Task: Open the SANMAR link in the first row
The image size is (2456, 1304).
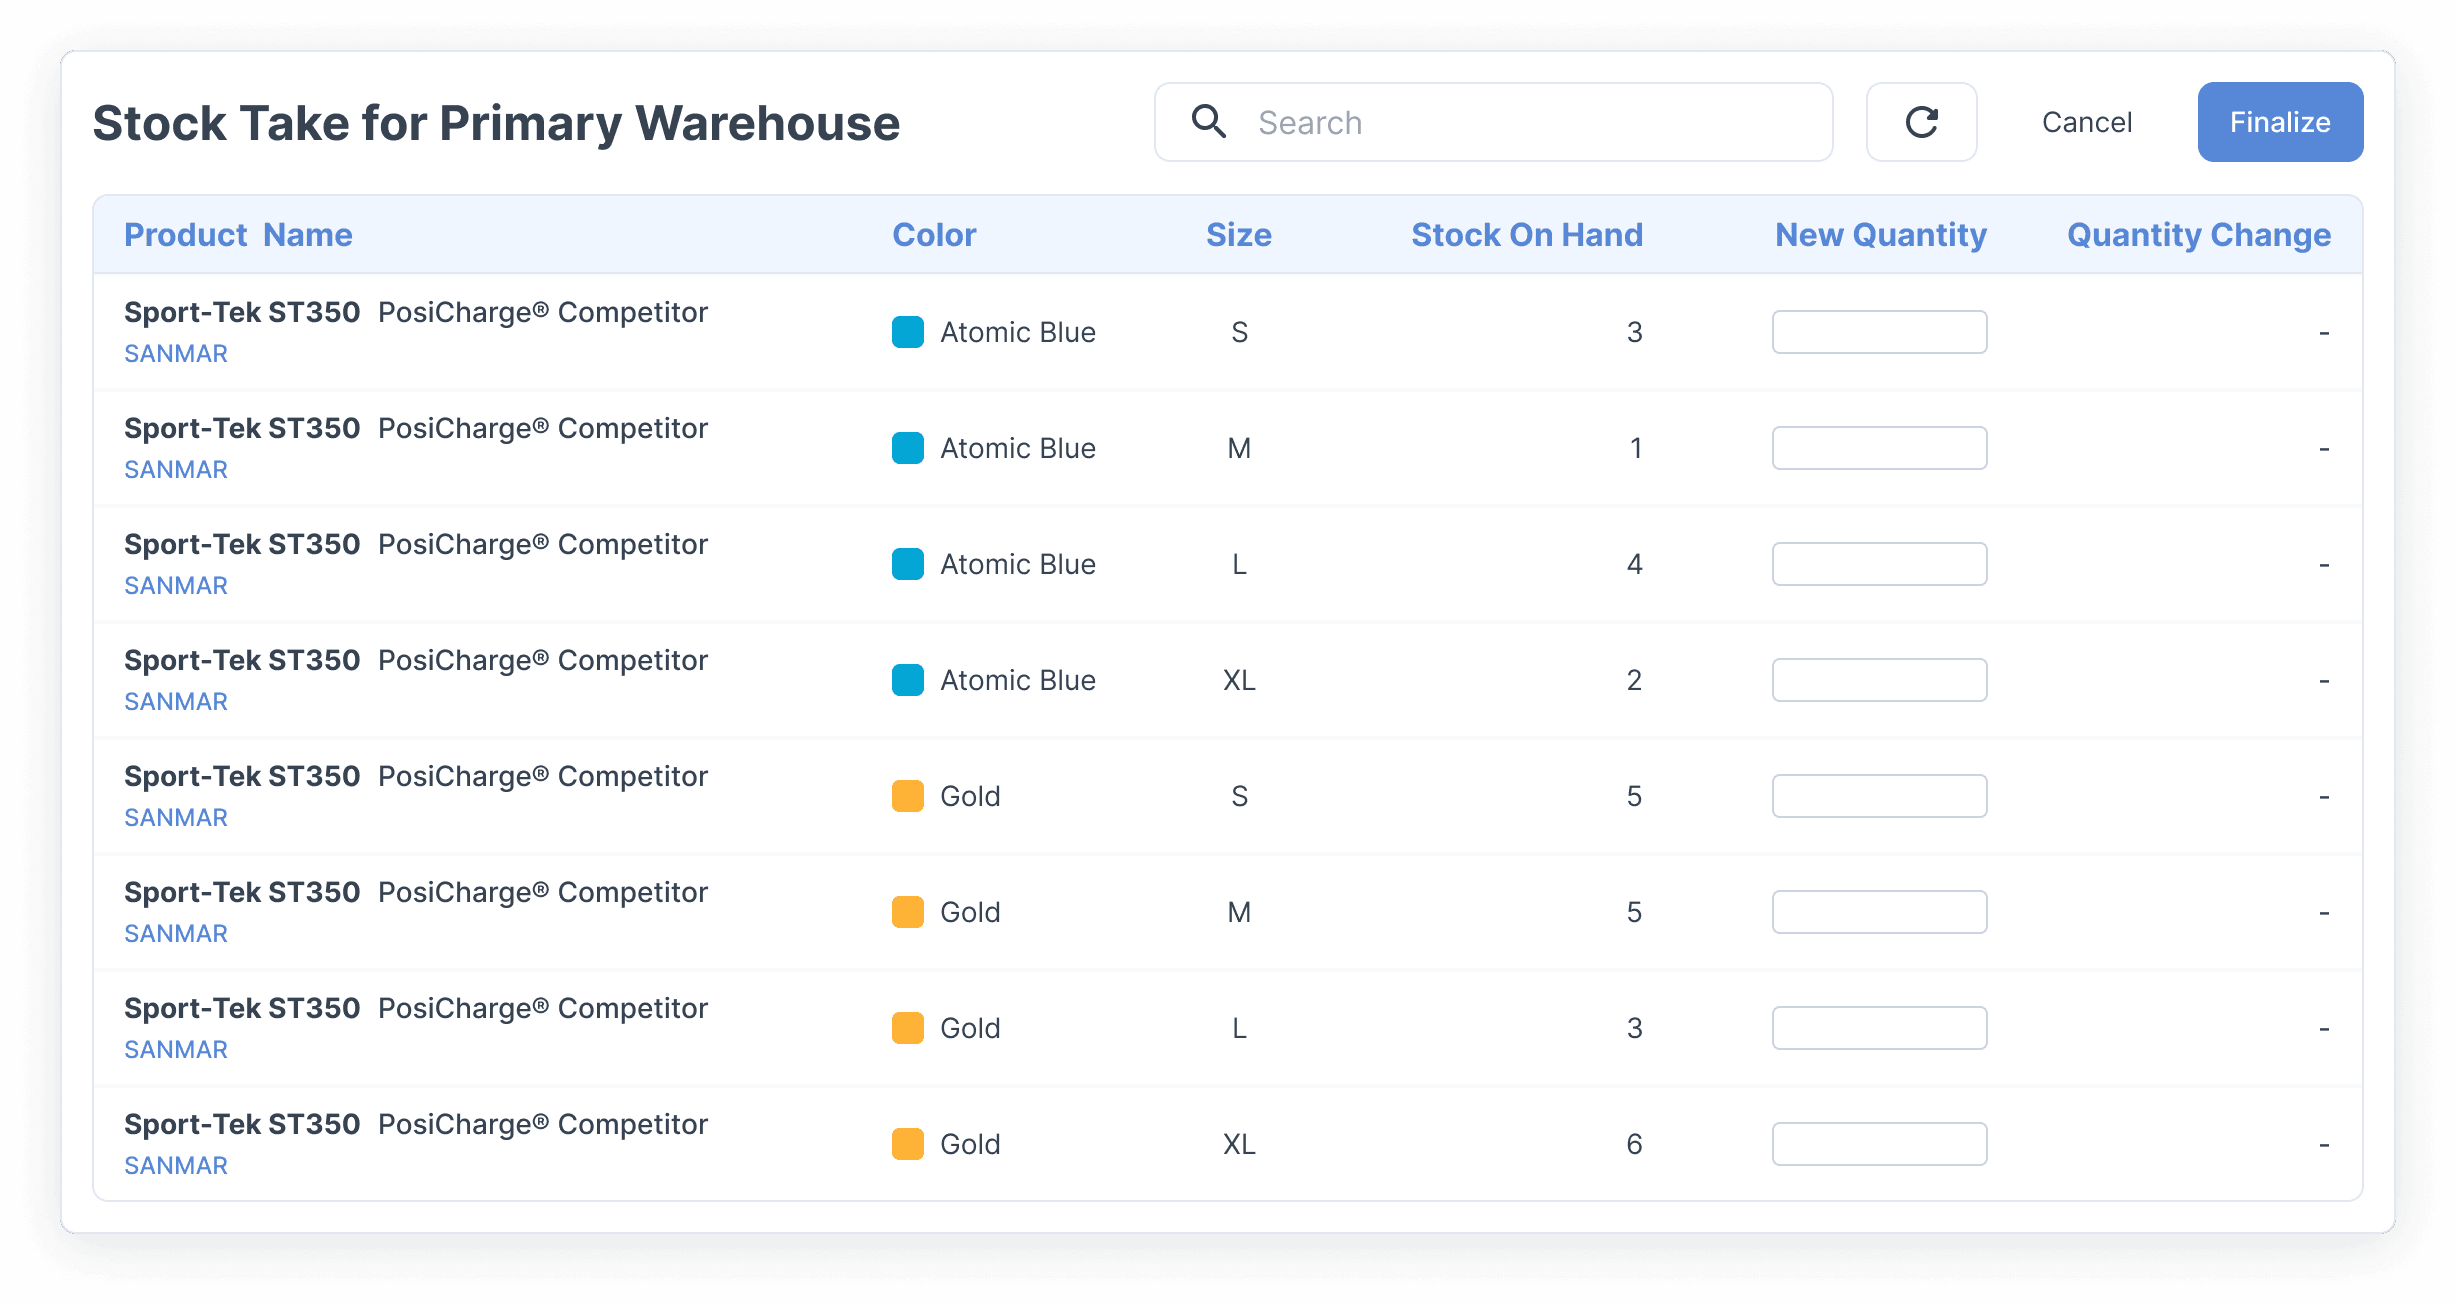Action: click(175, 352)
